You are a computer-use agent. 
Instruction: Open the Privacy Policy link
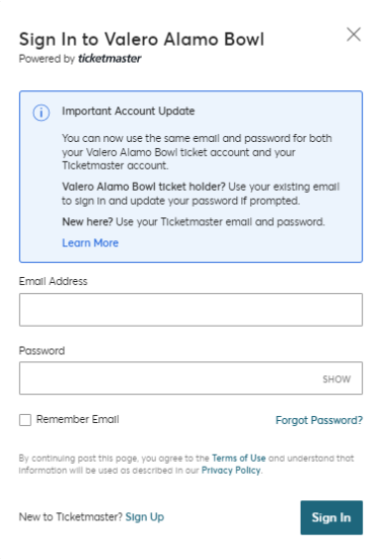pyautogui.click(x=231, y=470)
